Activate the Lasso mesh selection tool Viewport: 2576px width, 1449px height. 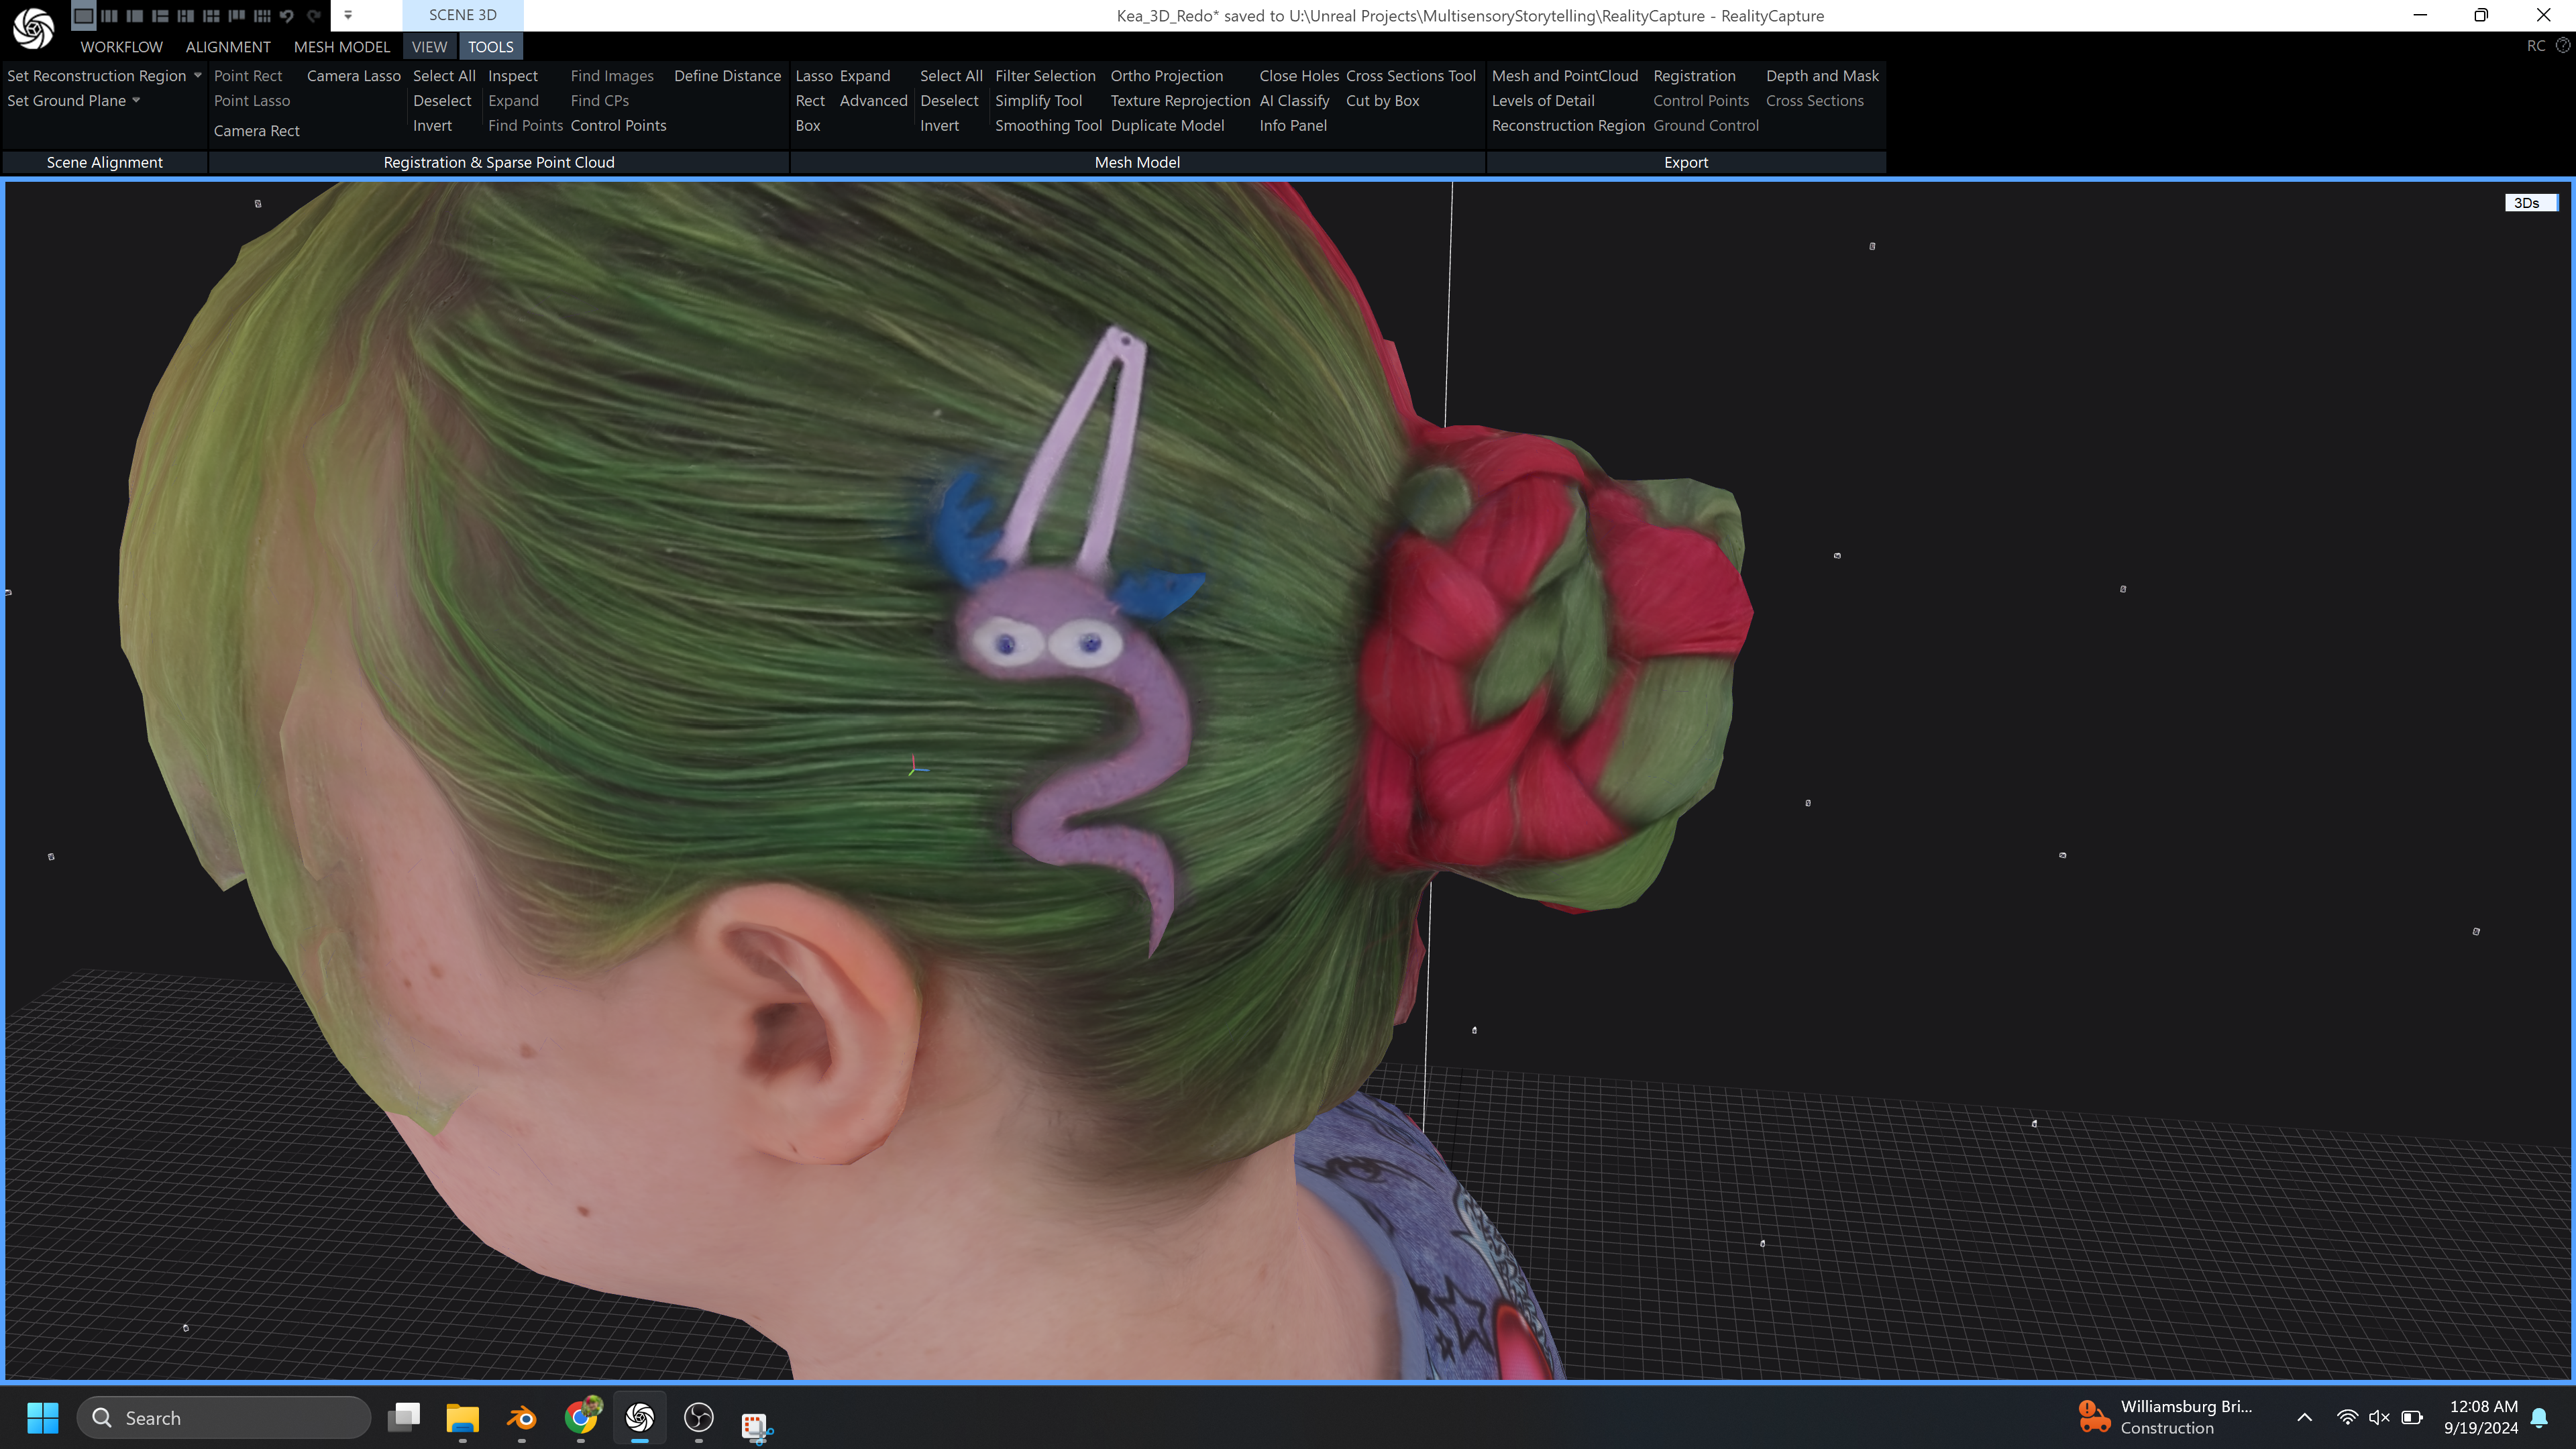point(814,76)
